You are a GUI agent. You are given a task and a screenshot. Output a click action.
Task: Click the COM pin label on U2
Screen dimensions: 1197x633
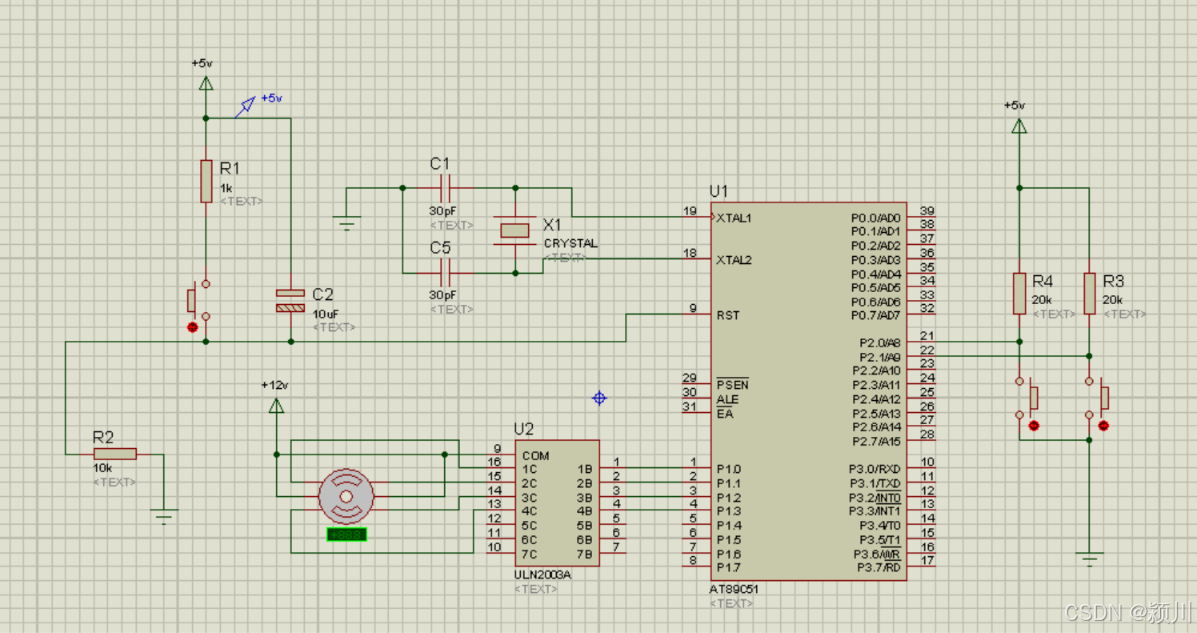pos(535,455)
